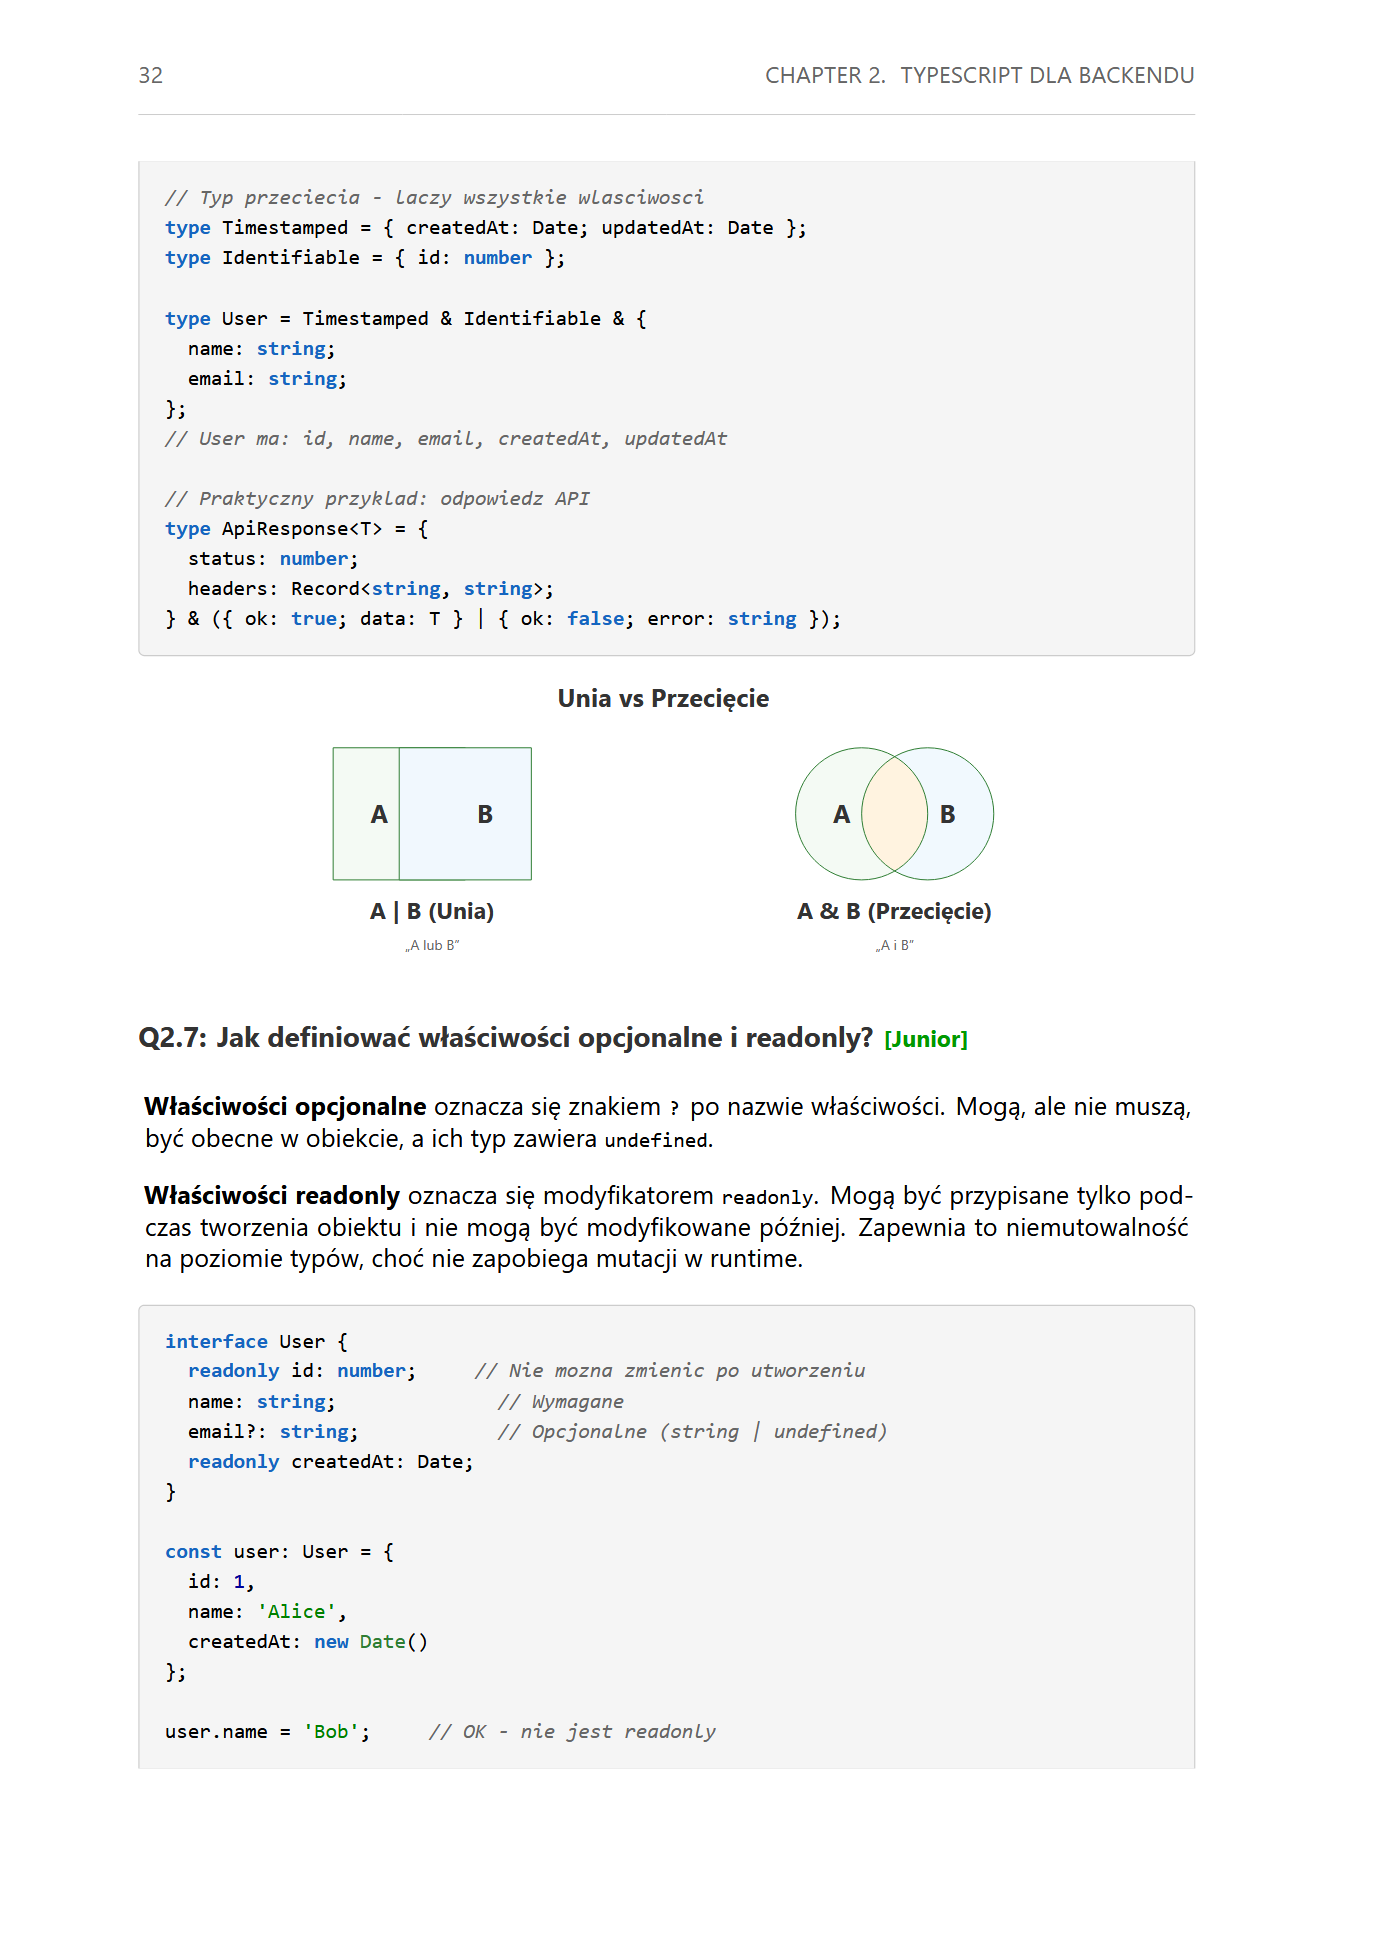The image size is (1373, 1950).
Task: Click the "Unia vs Przecięcie" diagram title
Action: tap(663, 699)
